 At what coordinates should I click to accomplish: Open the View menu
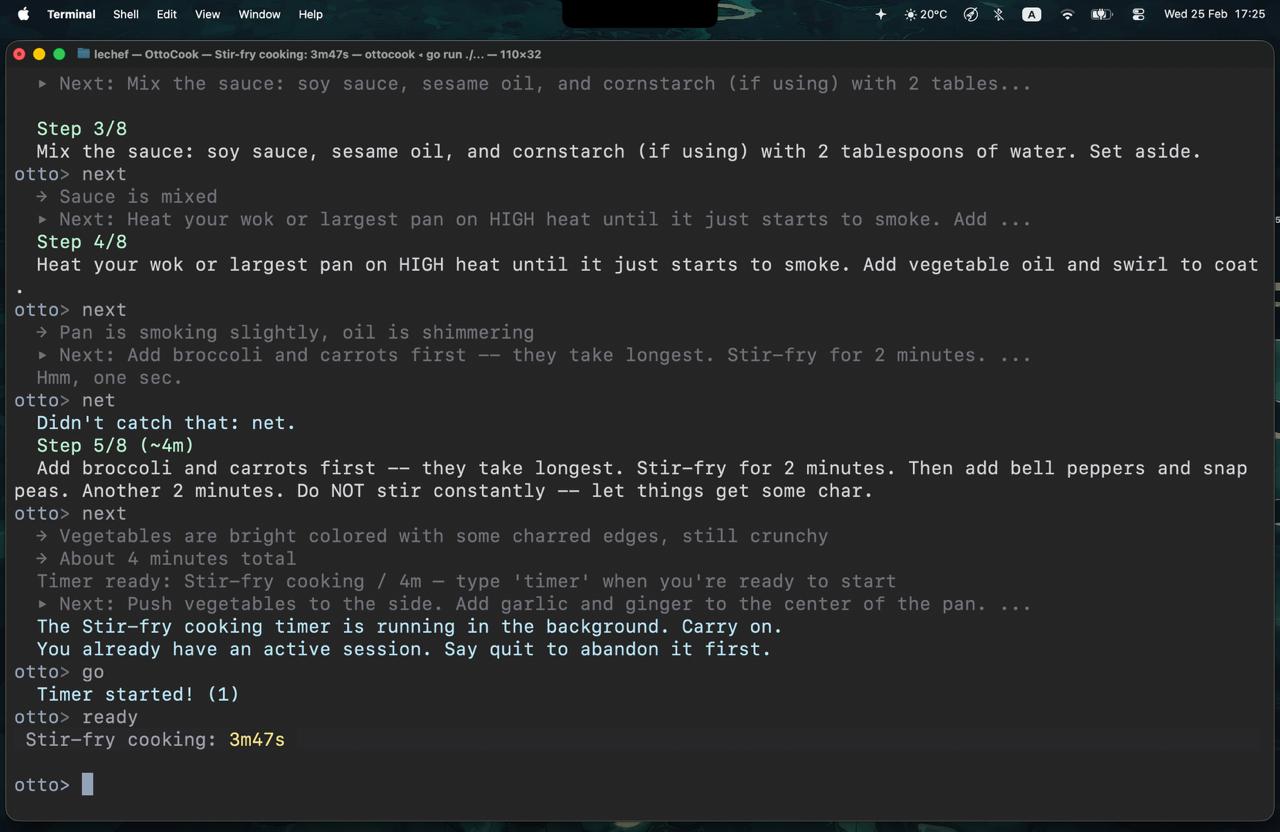pos(207,14)
